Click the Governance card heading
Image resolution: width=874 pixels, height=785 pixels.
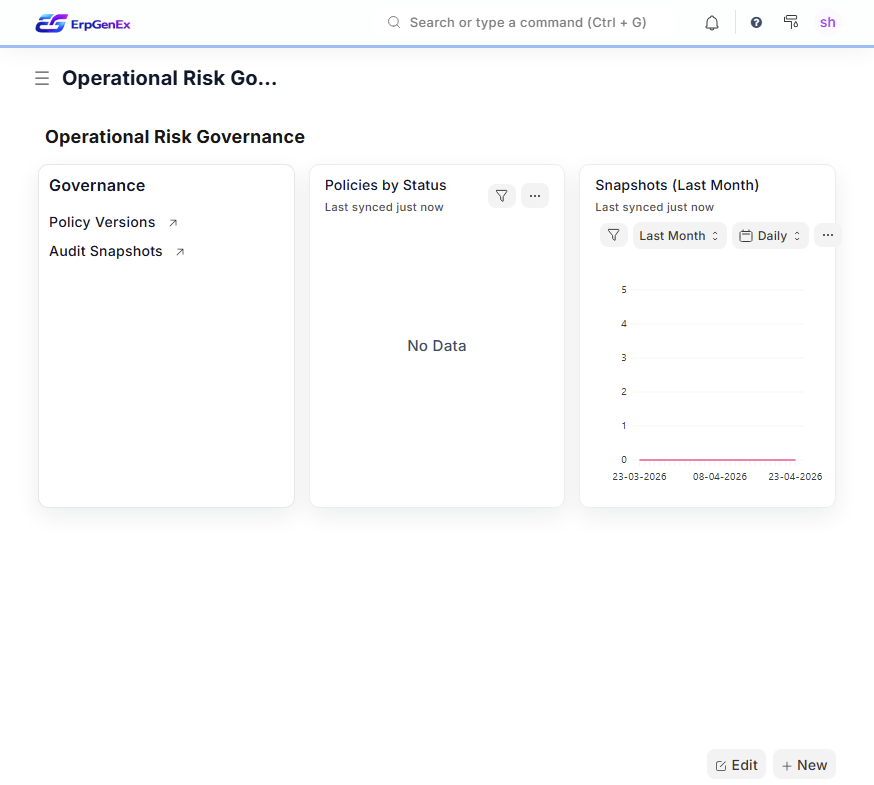[x=97, y=185]
